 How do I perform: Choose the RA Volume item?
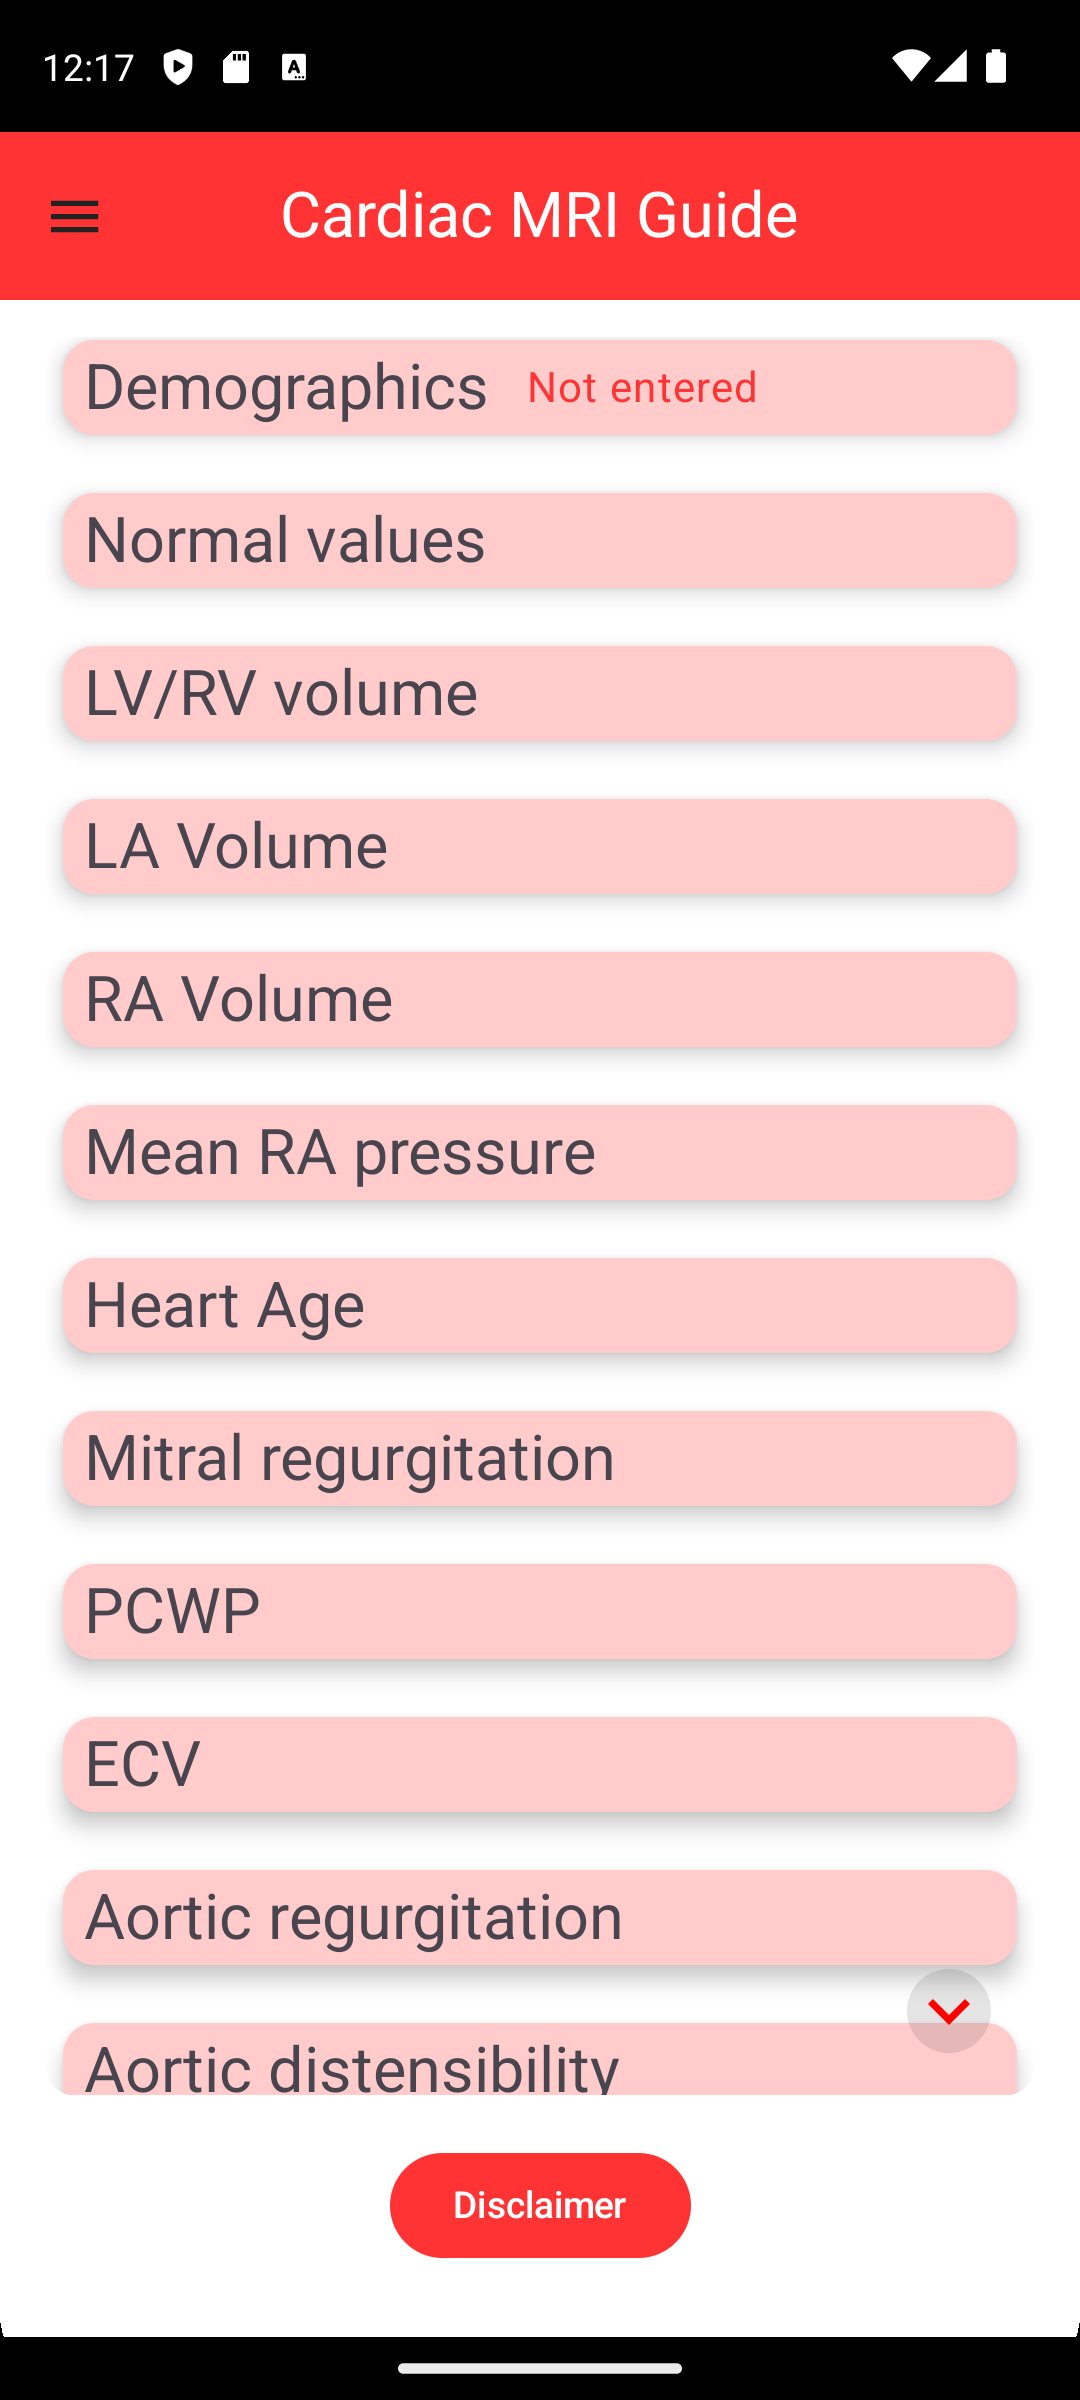[540, 999]
